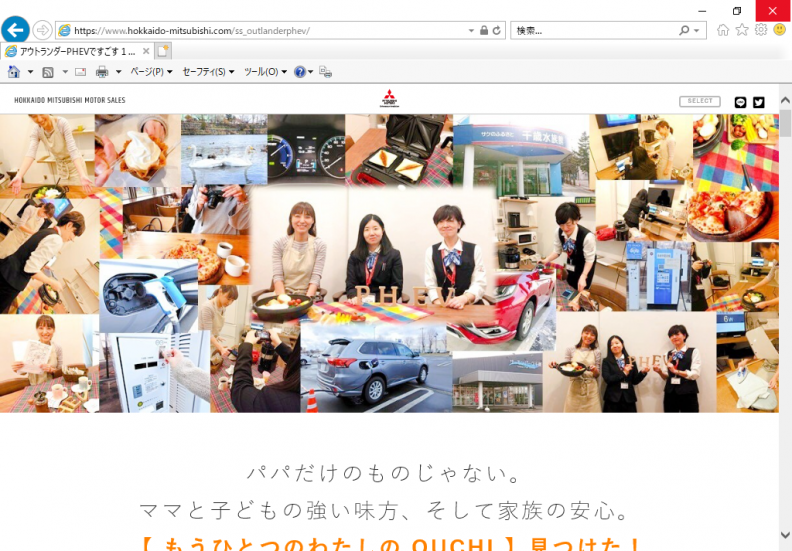This screenshot has height=551, width=792.
Task: Click the smiley feedback icon
Action: [780, 30]
